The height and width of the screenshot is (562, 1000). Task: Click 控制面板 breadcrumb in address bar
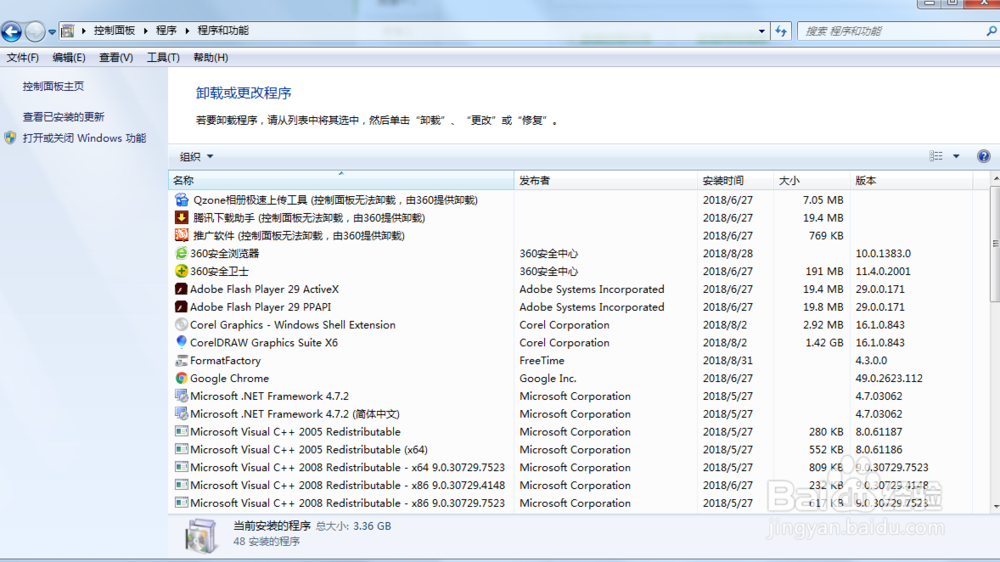click(x=114, y=31)
